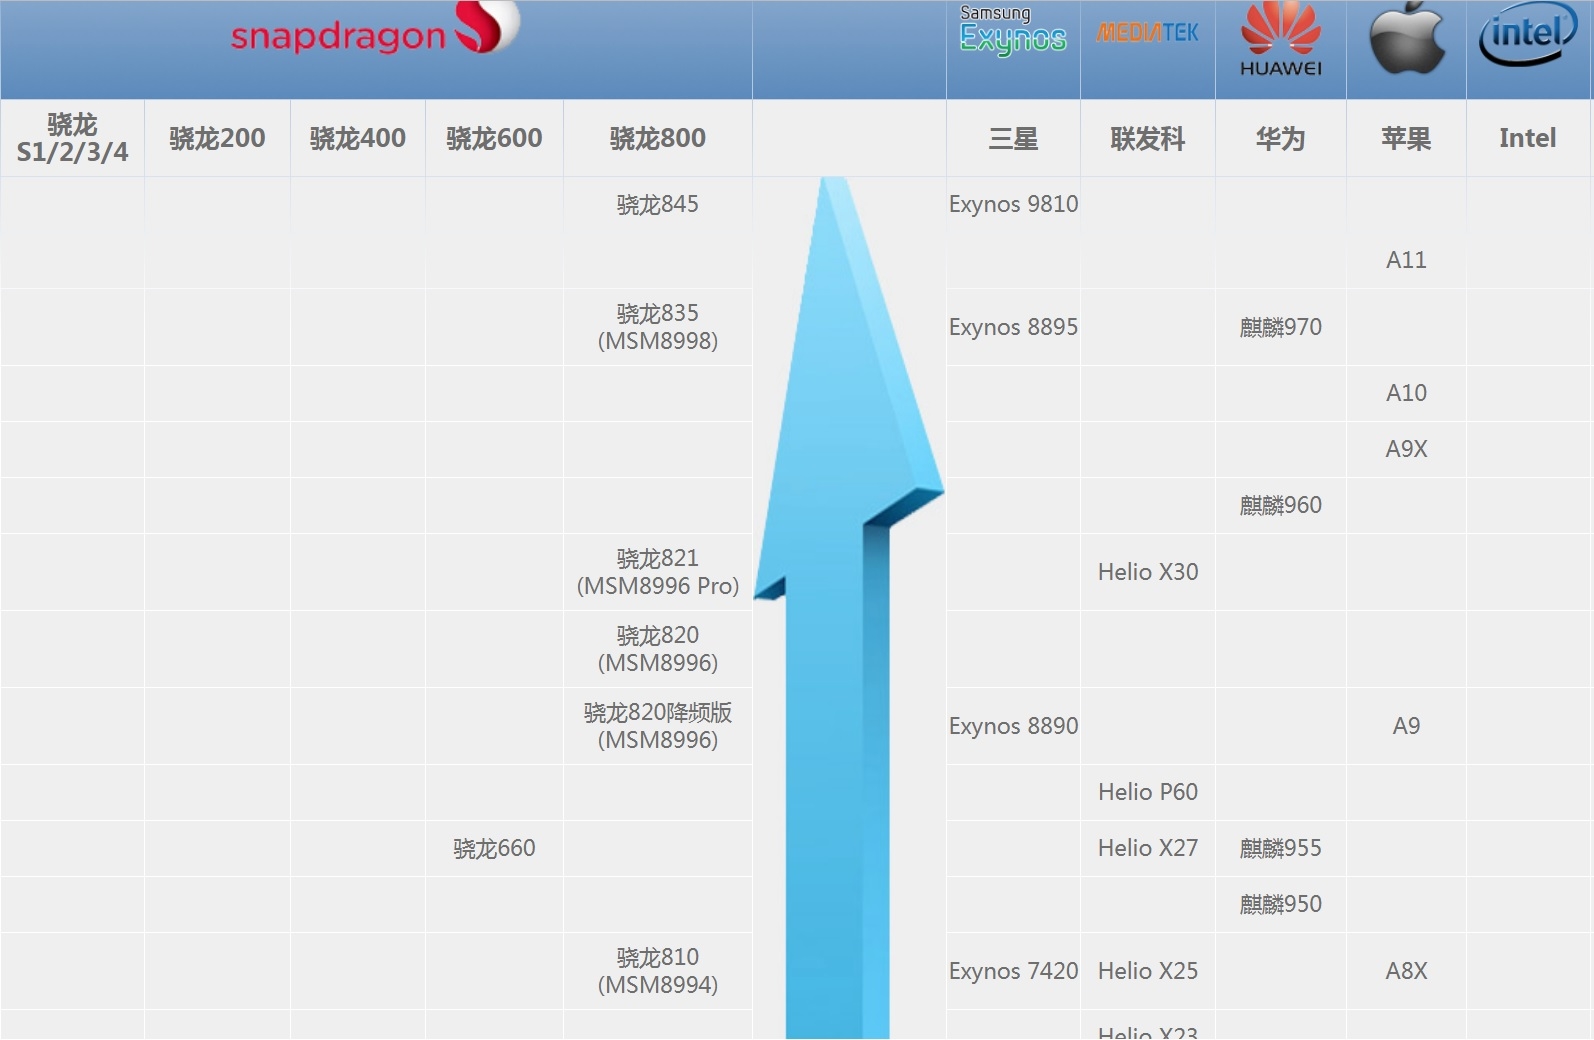Image resolution: width=1594 pixels, height=1040 pixels.
Task: Click the Snapdragon logo in the header
Action: tap(375, 30)
